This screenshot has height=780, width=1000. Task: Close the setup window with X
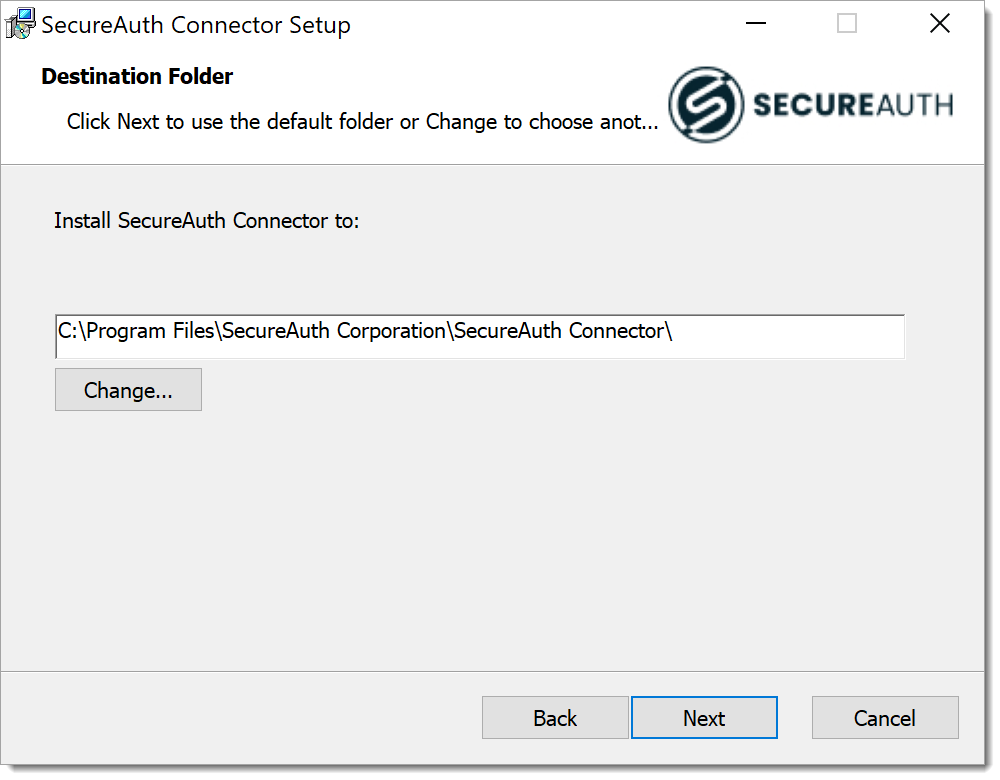[939, 22]
